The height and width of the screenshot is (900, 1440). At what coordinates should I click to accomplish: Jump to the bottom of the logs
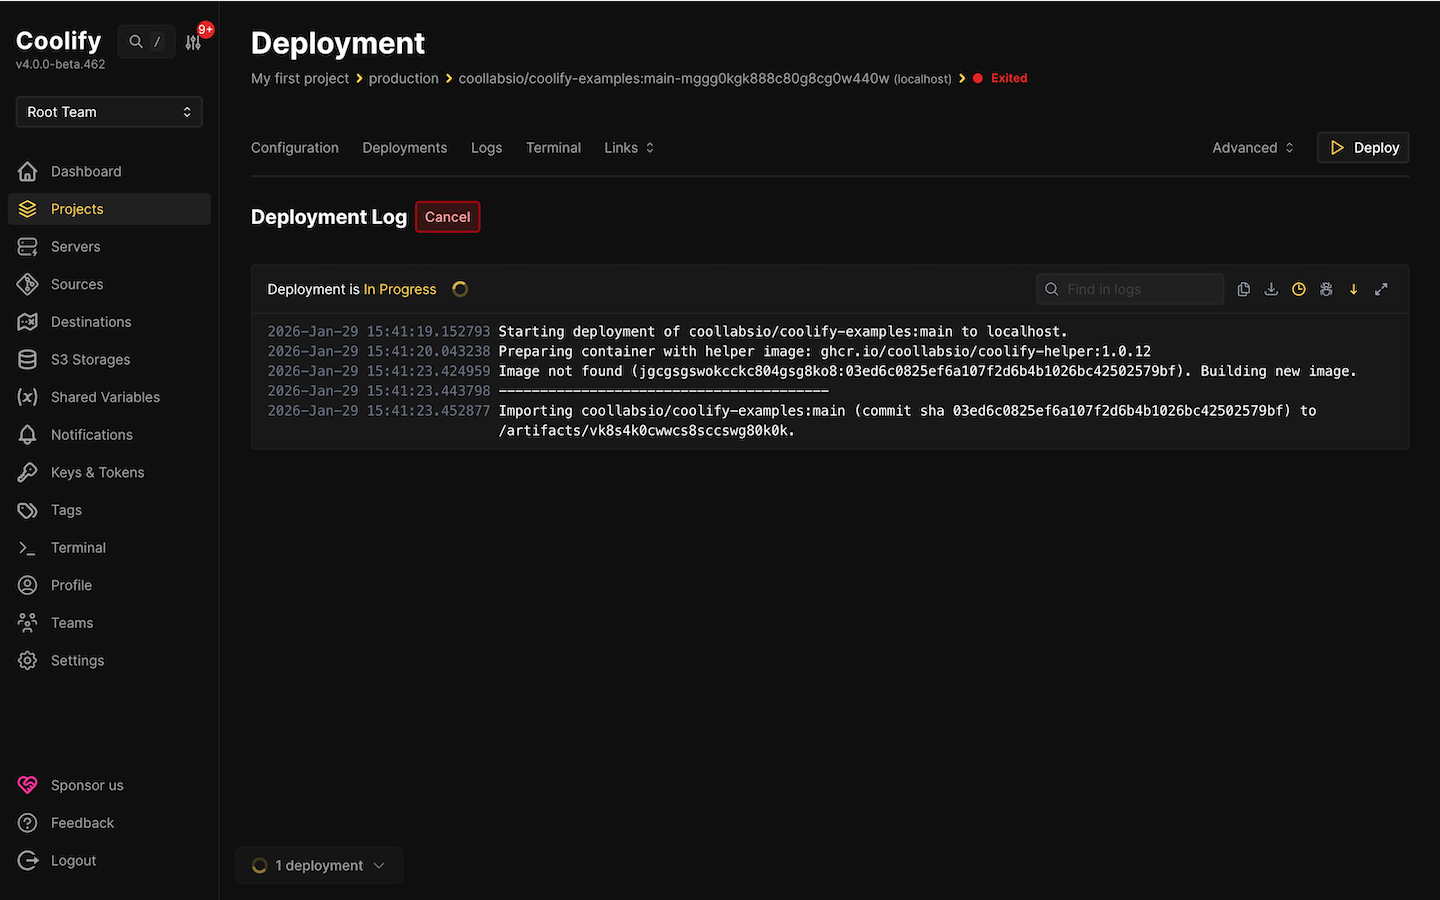pyautogui.click(x=1353, y=289)
